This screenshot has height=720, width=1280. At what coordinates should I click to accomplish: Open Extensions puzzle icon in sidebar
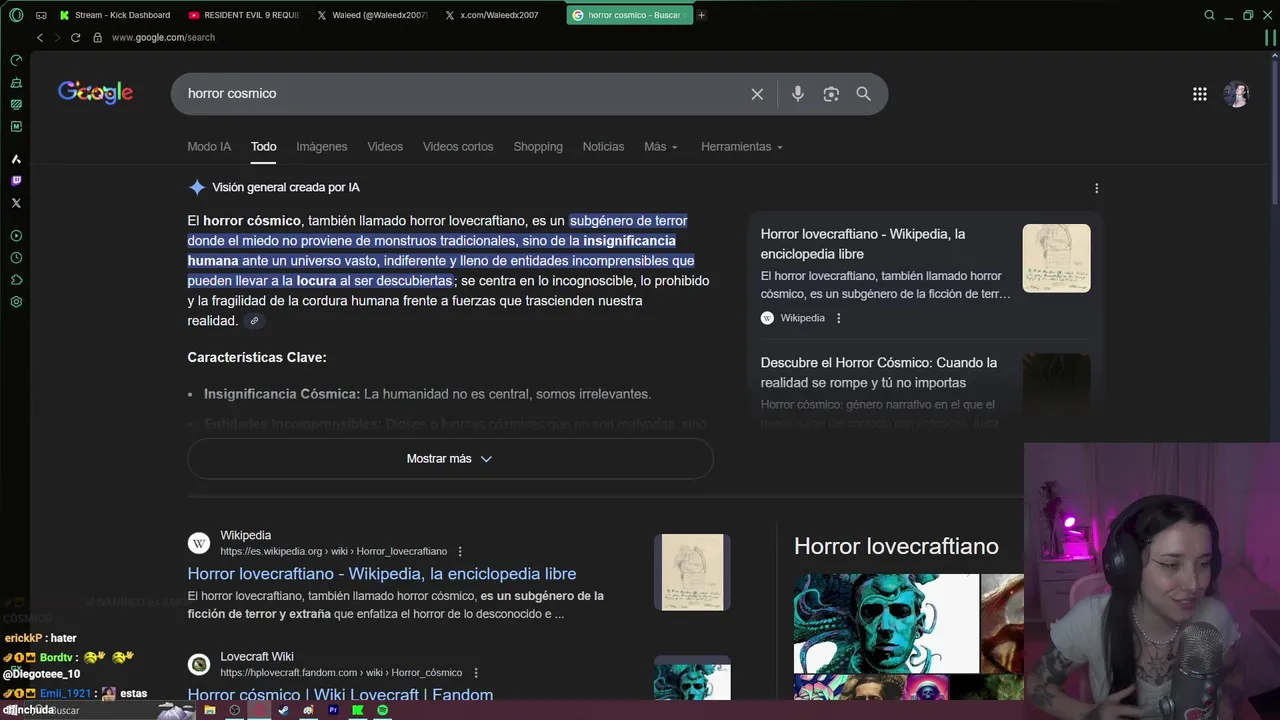tap(16, 280)
